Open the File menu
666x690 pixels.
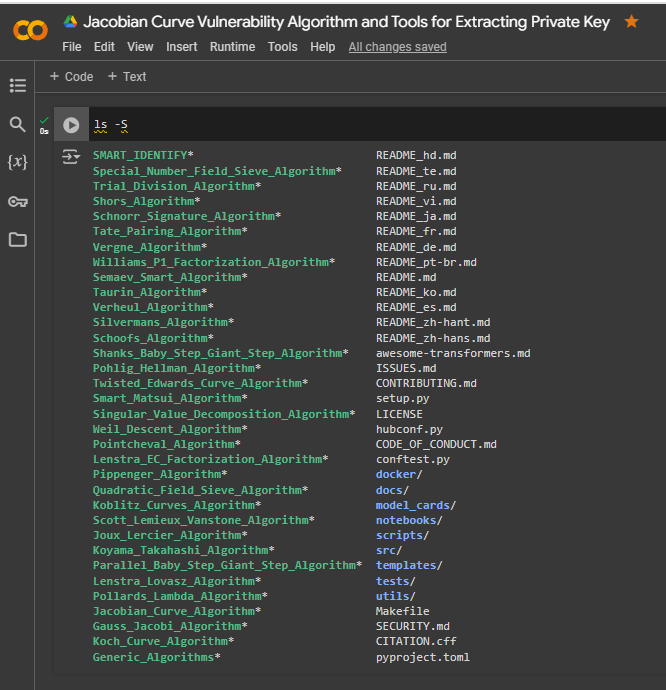point(72,47)
